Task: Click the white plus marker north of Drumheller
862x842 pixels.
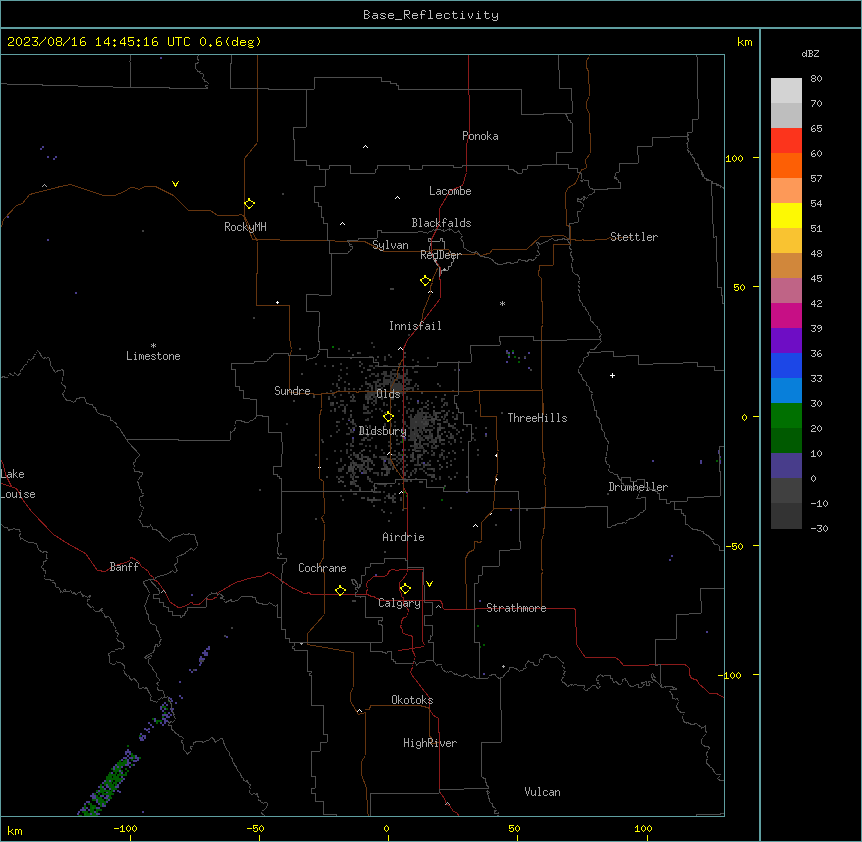Action: point(612,375)
